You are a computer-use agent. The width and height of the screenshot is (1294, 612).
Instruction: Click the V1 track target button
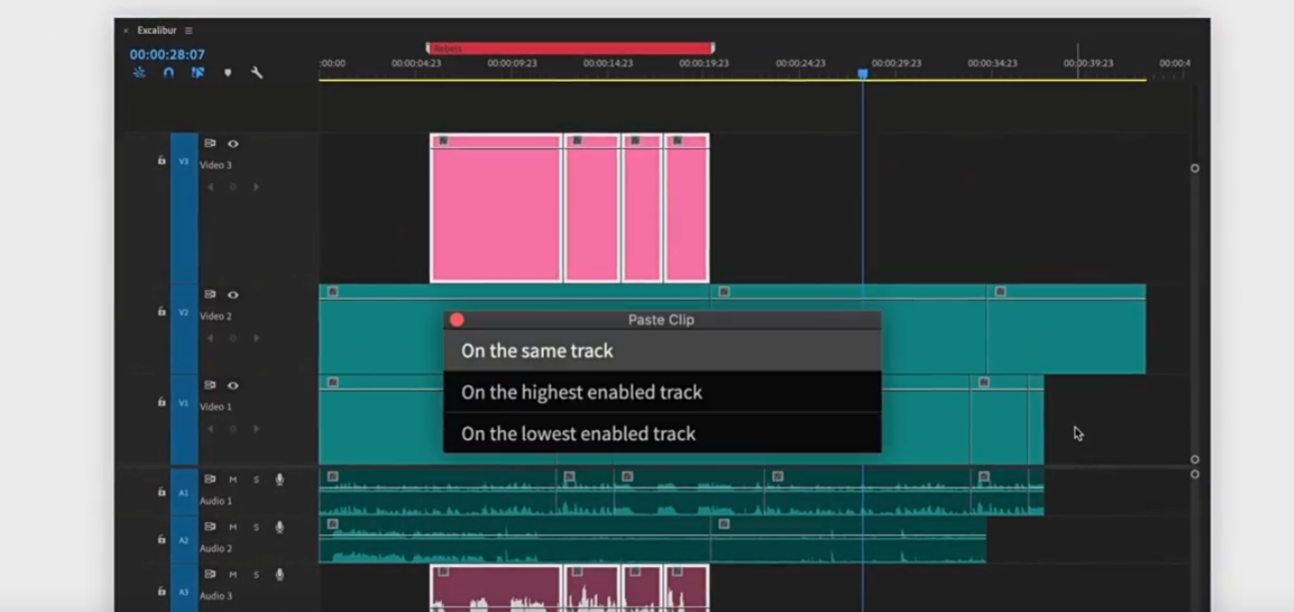[184, 403]
